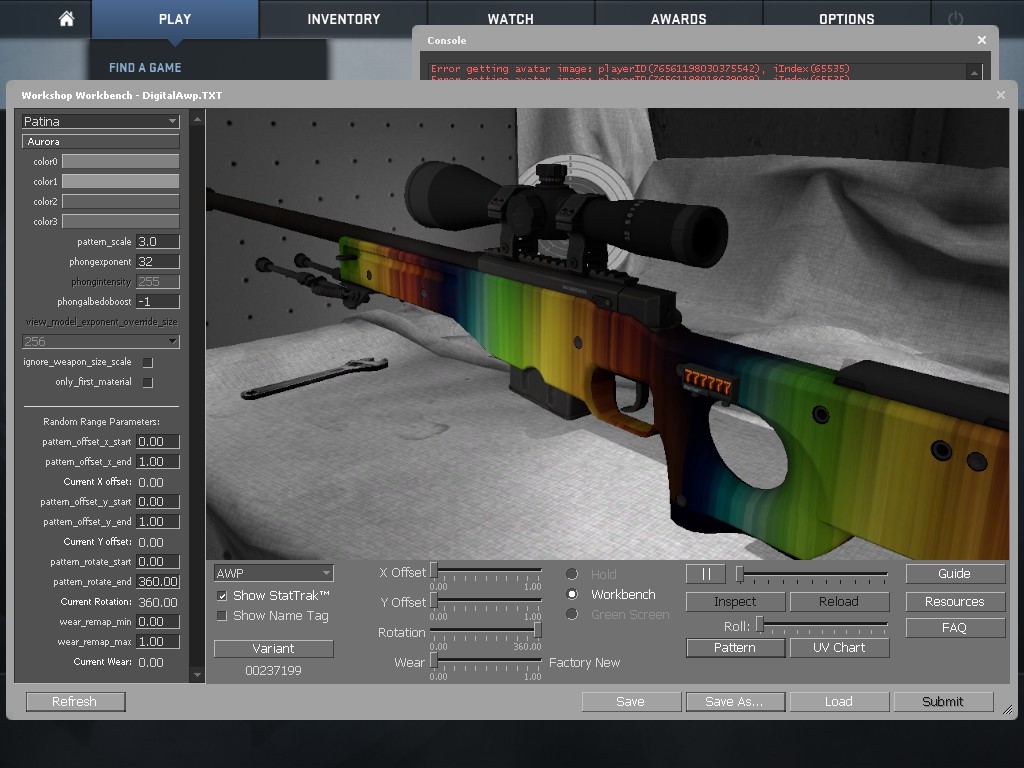Open the AWP weapon dropdown
The image size is (1024, 768).
click(x=274, y=573)
